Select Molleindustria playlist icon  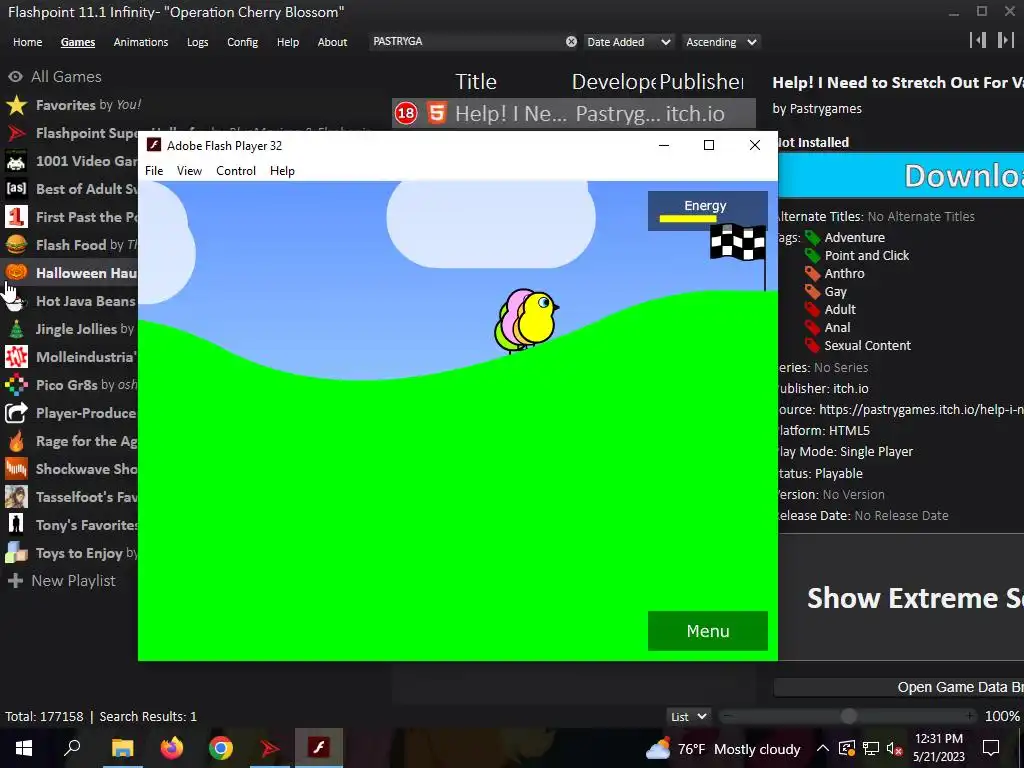coord(16,357)
